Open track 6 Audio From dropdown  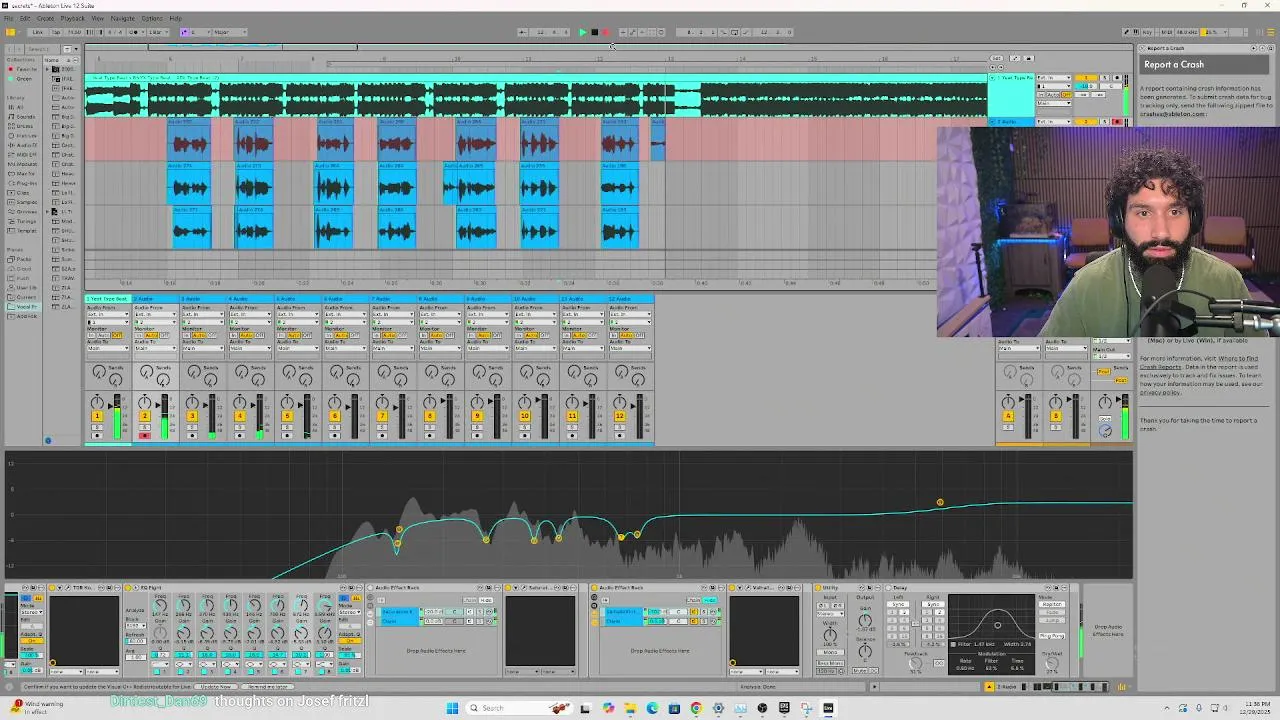(346, 314)
